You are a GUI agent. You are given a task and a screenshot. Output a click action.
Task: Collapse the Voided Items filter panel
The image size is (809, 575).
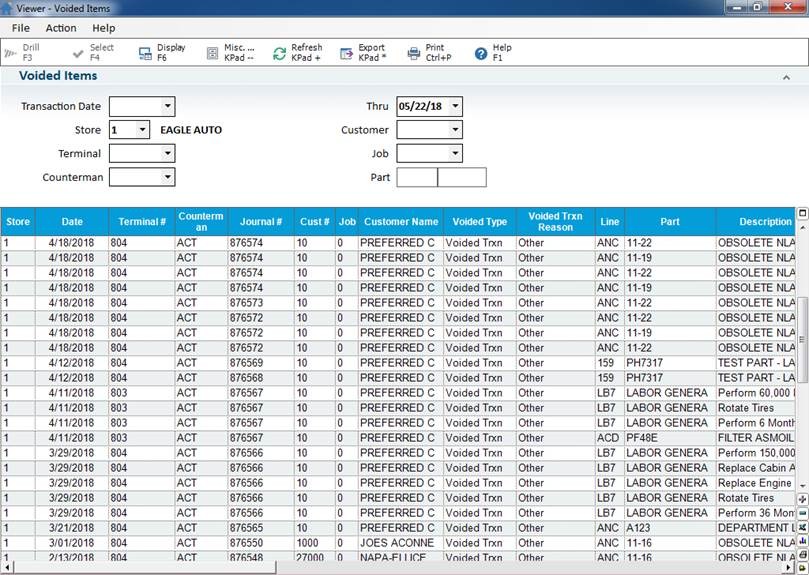tap(786, 77)
